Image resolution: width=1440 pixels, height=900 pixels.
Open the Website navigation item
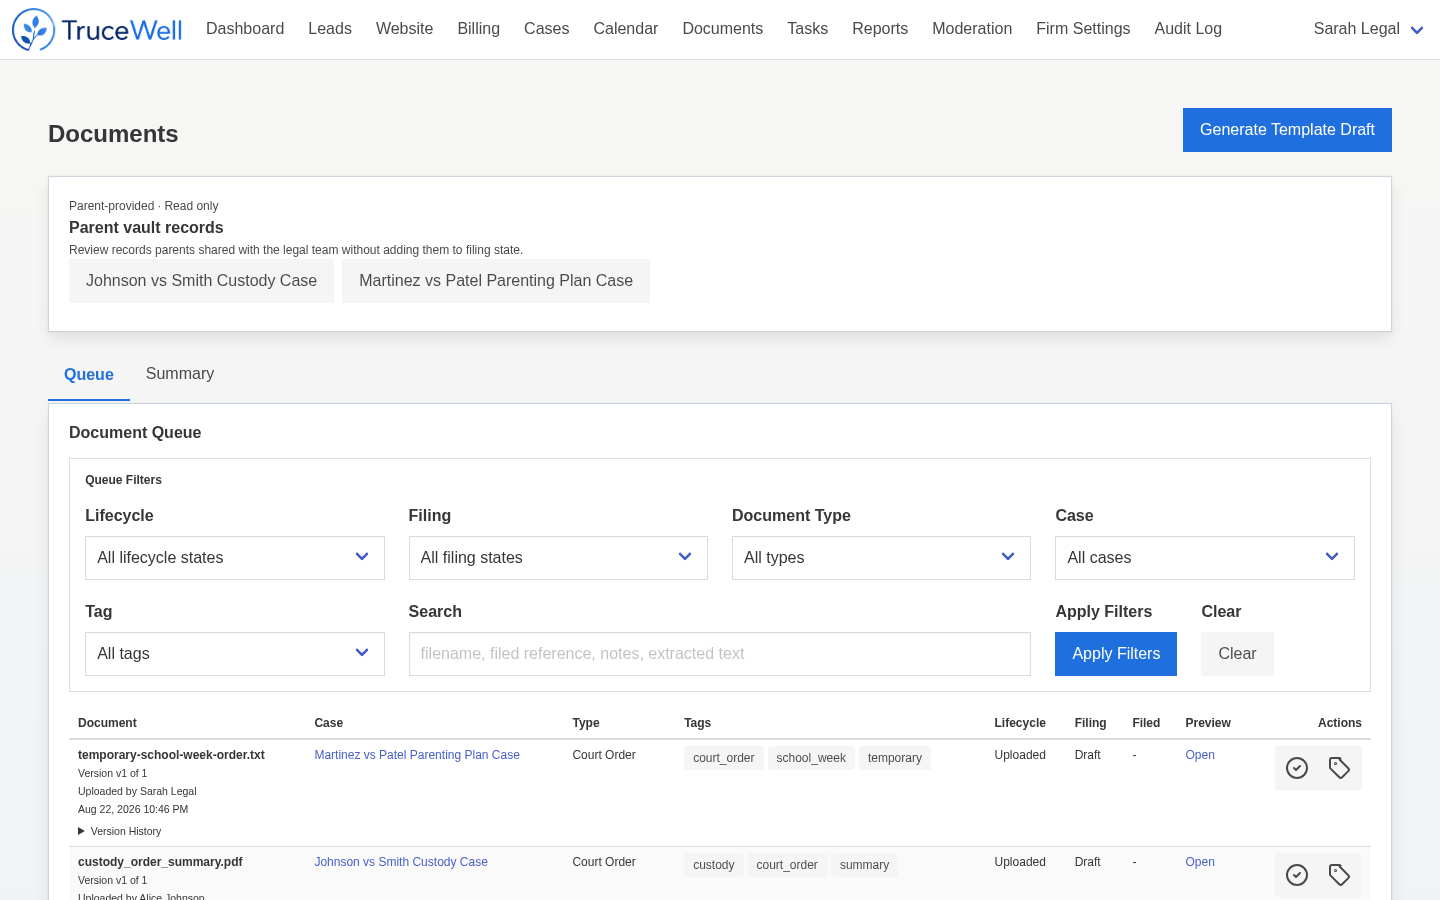click(x=404, y=29)
